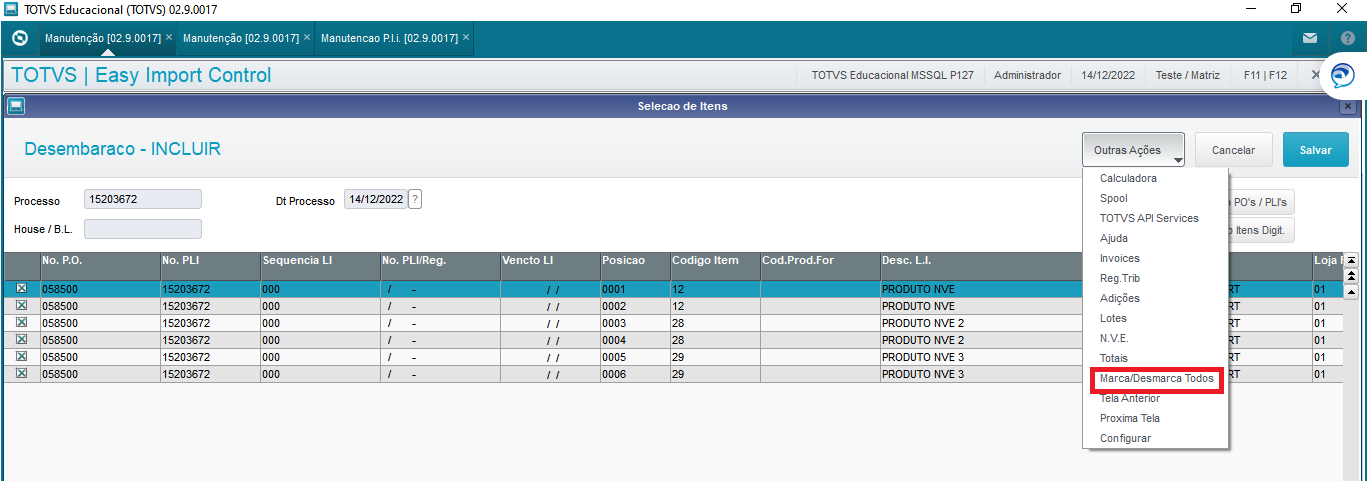1369x490 pixels.
Task: Close the Selecao de Itens dialog
Action: pyautogui.click(x=1347, y=106)
